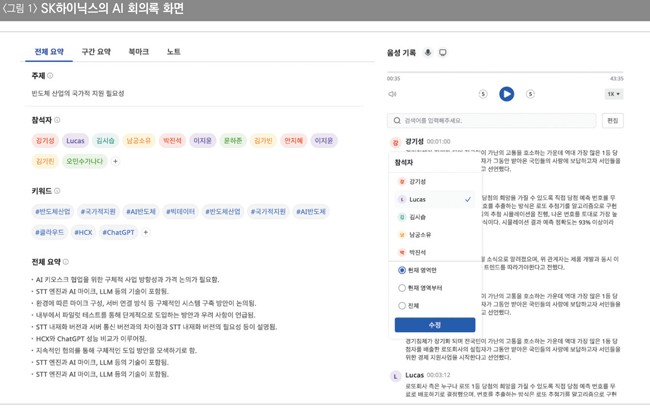This screenshot has width=650, height=408.
Task: Click the screen monitor icon beside 음성 기록
Action: click(x=443, y=52)
